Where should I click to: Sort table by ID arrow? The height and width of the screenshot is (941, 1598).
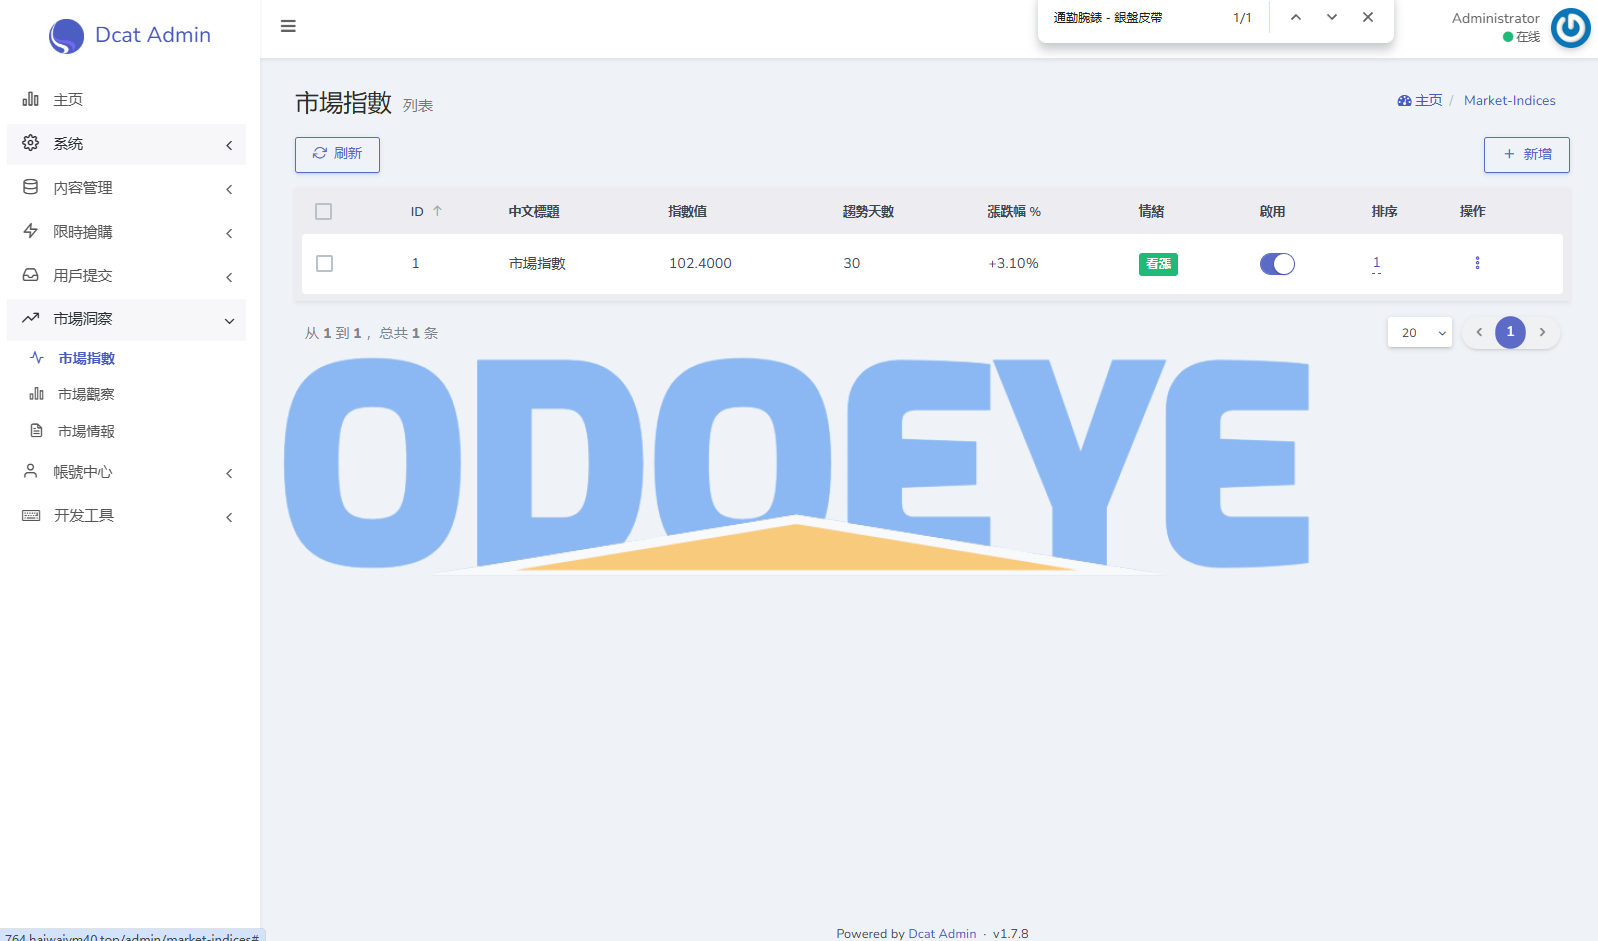[437, 211]
